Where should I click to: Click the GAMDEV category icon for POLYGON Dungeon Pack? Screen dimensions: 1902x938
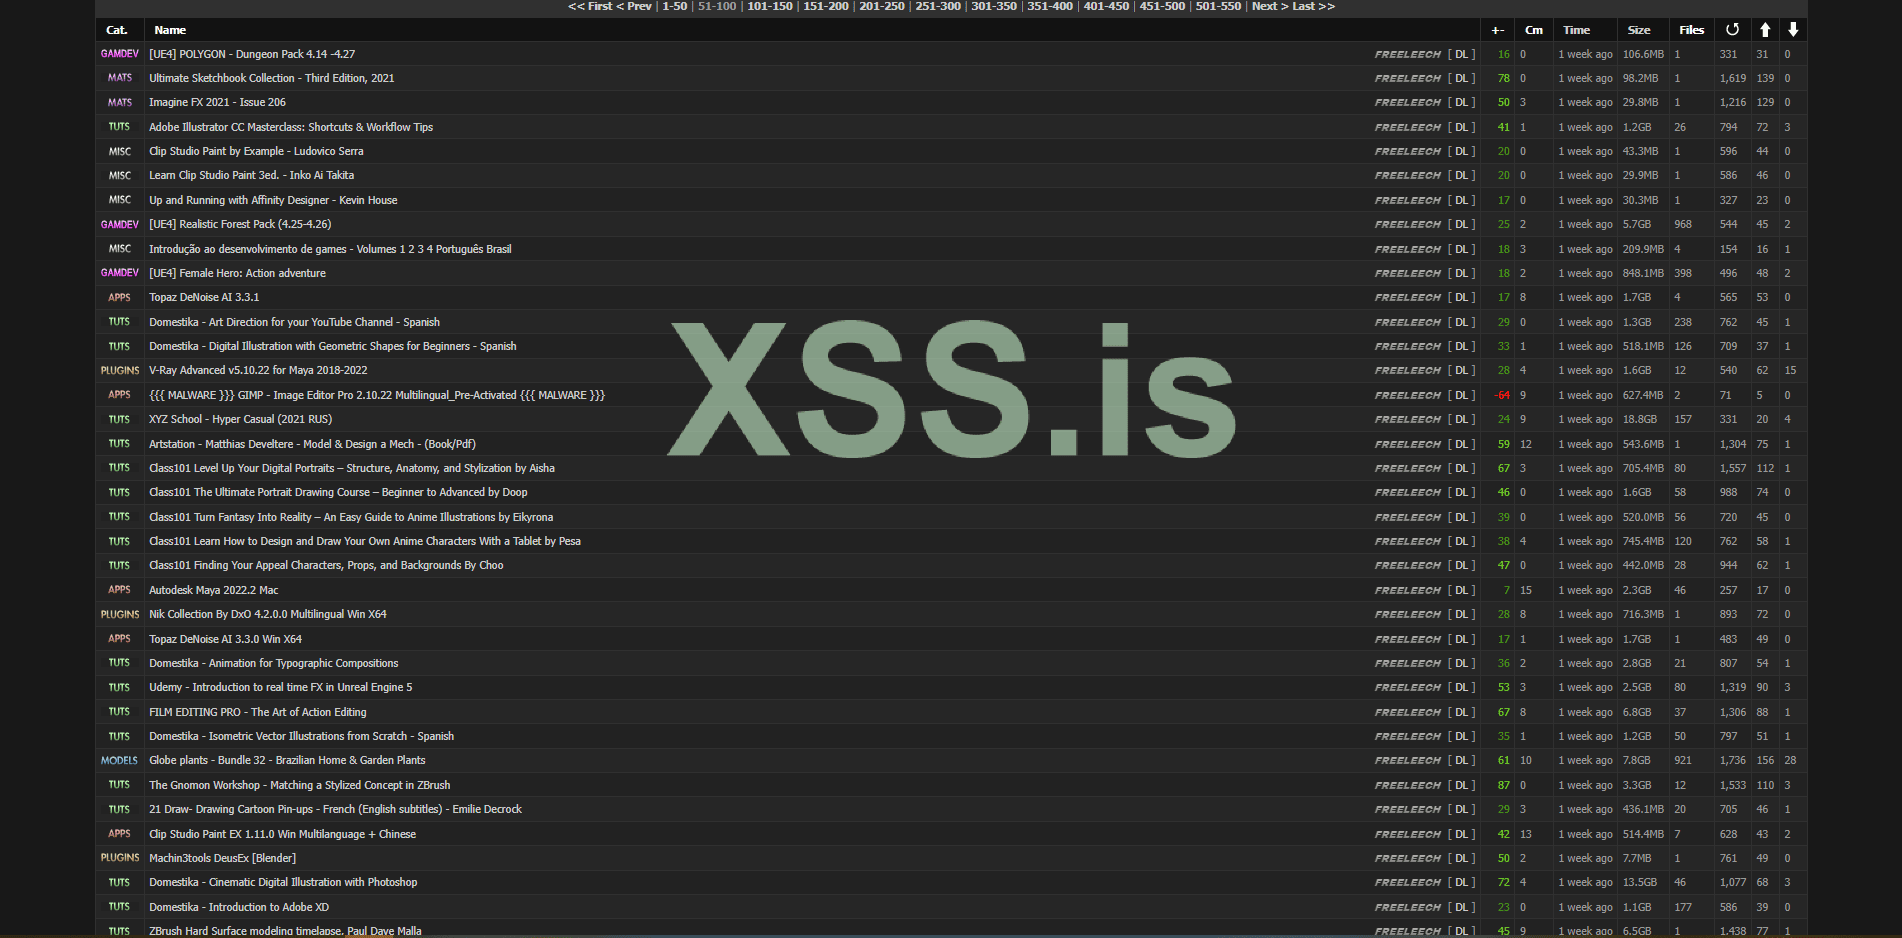pos(120,54)
